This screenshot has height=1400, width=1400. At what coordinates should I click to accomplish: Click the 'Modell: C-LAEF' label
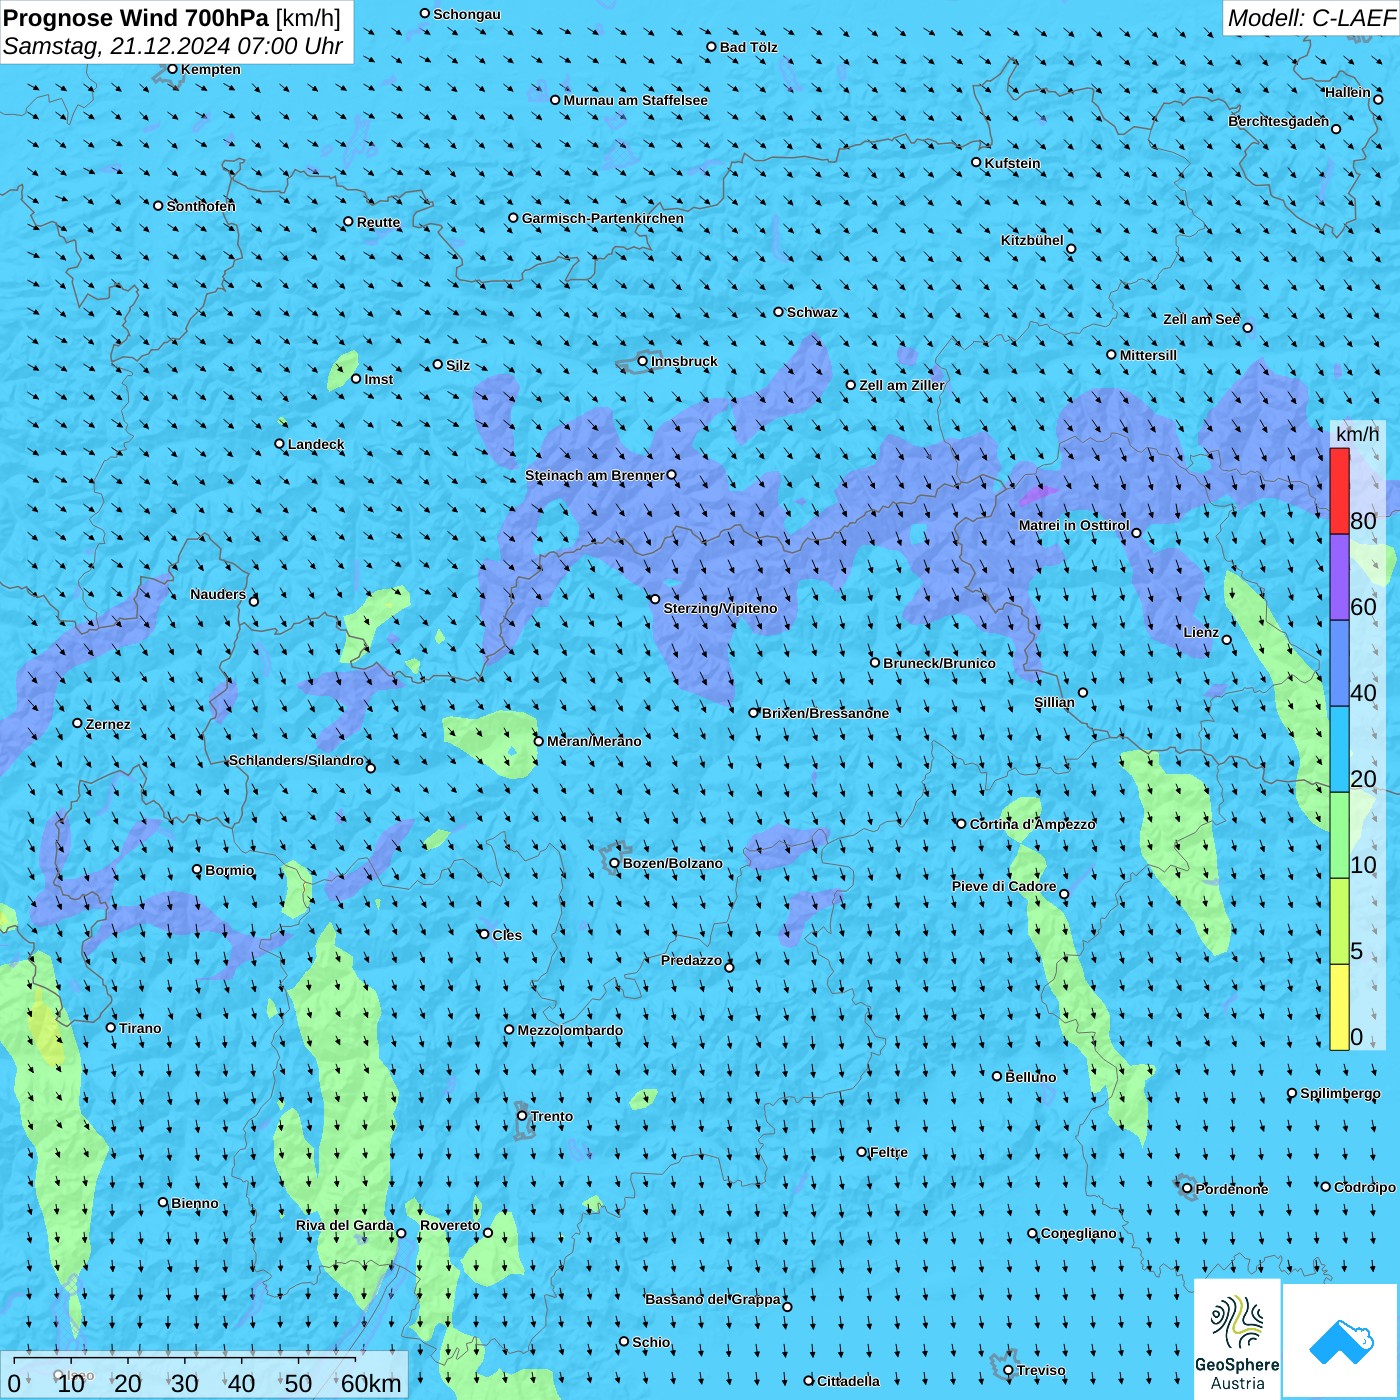(x=1311, y=18)
